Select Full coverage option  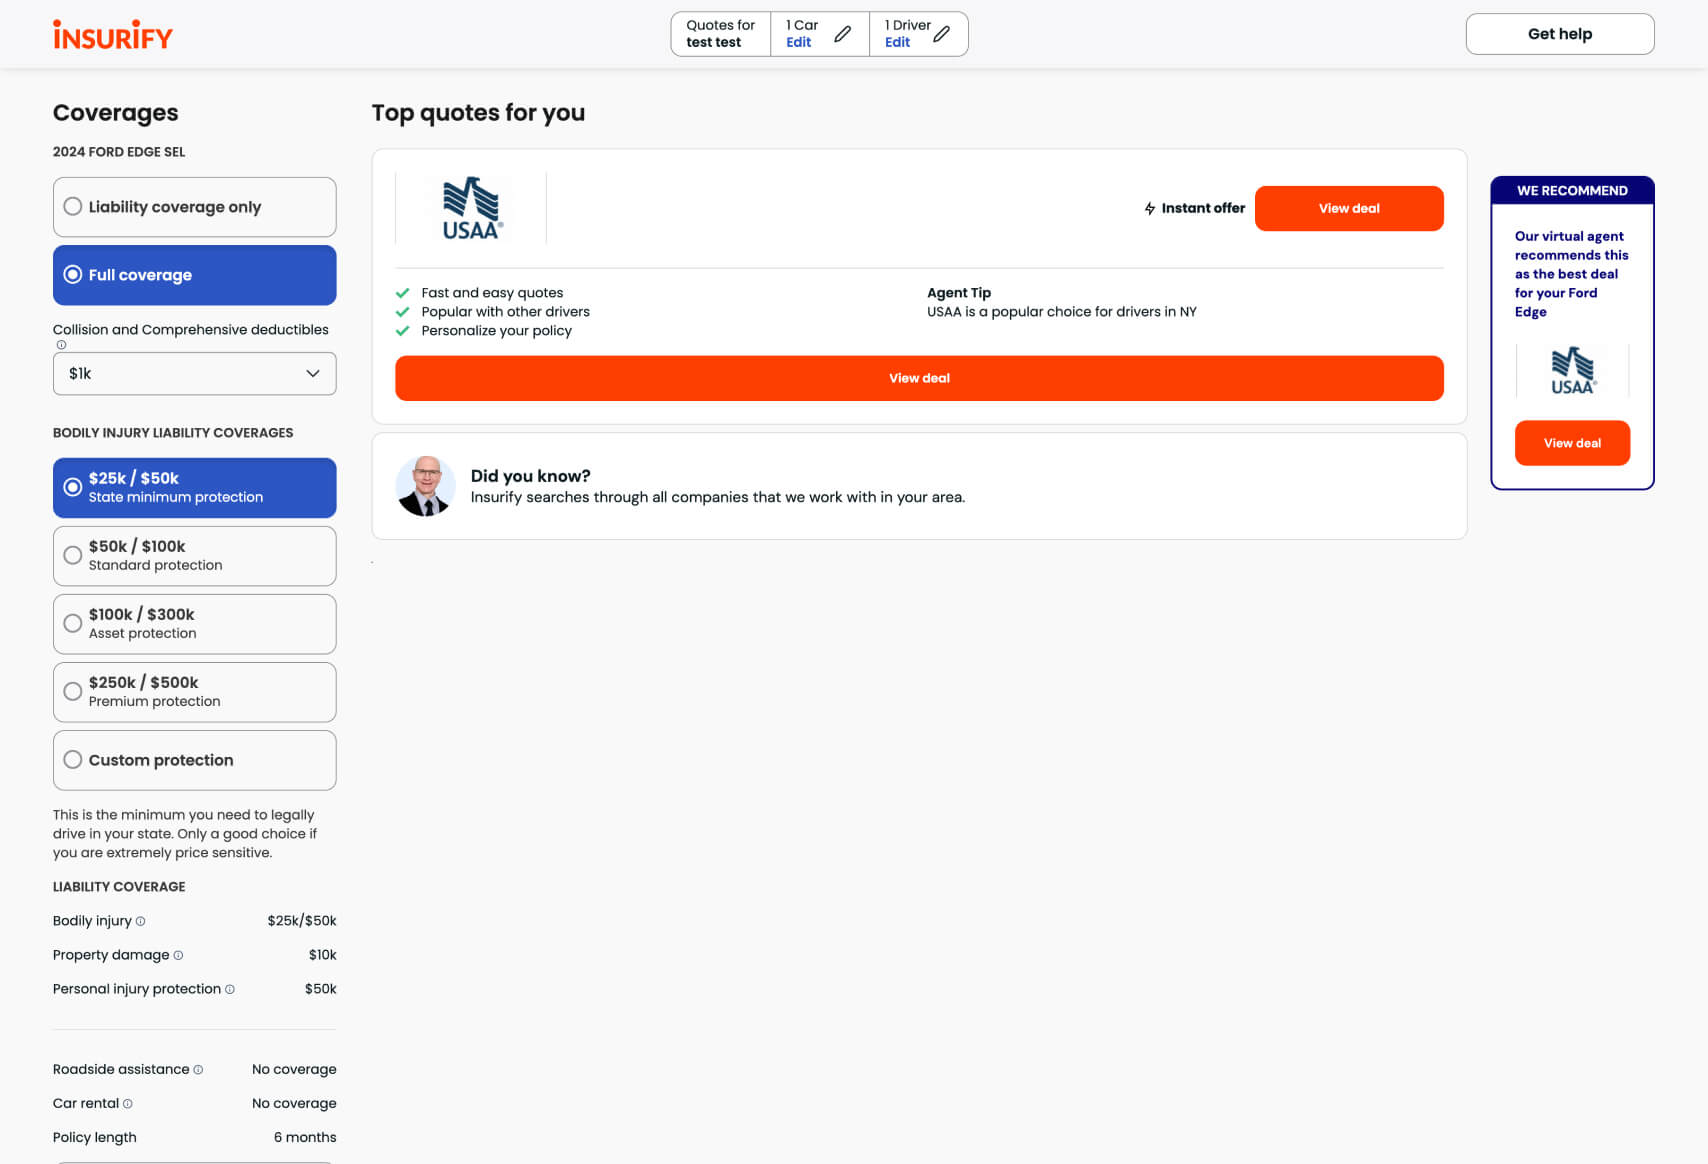pyautogui.click(x=195, y=275)
